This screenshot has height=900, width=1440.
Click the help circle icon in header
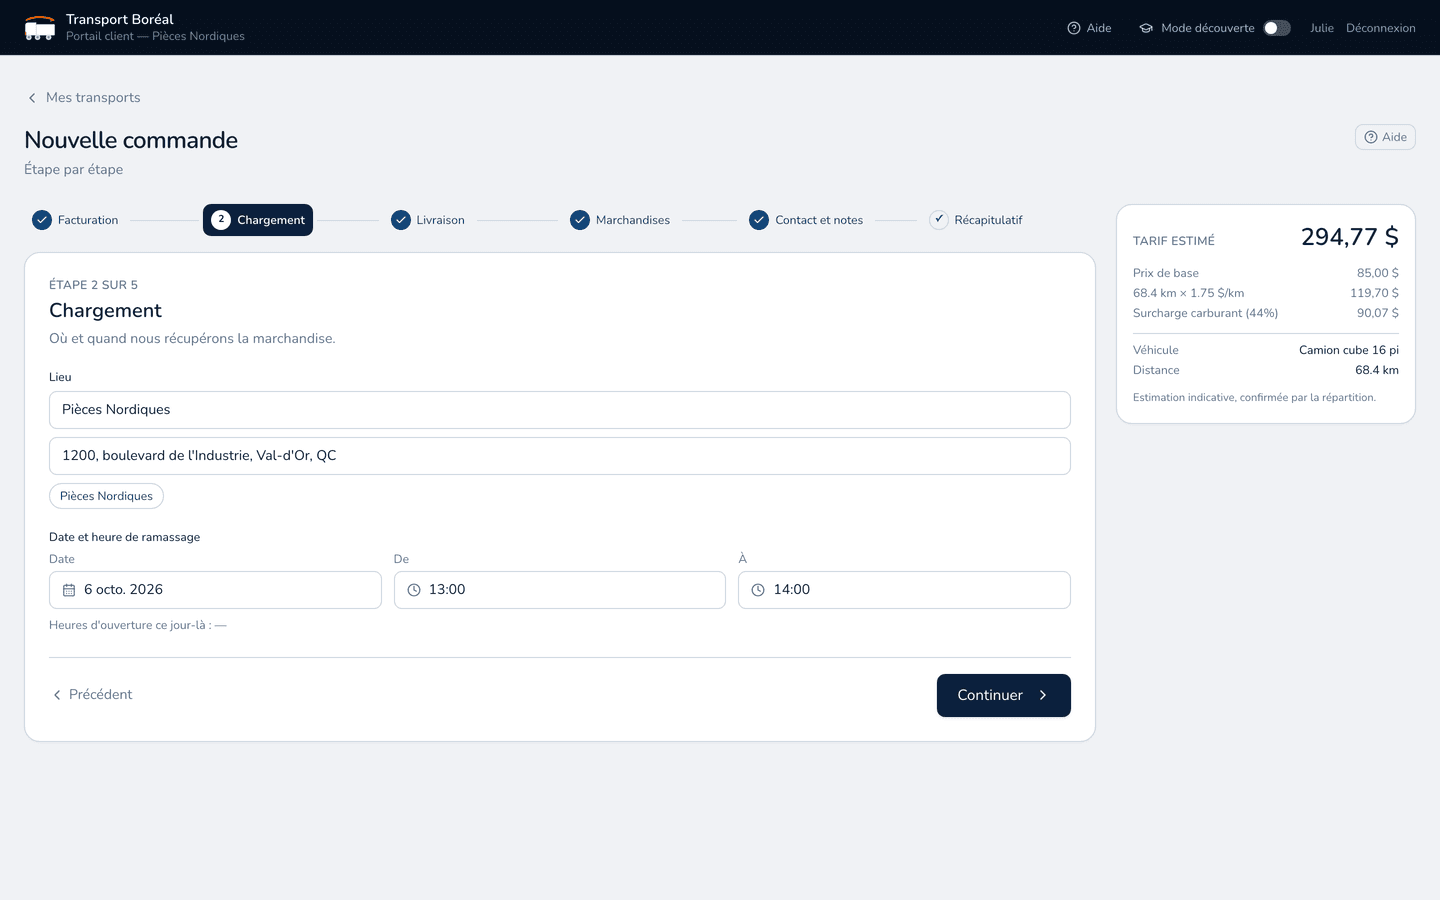point(1074,28)
